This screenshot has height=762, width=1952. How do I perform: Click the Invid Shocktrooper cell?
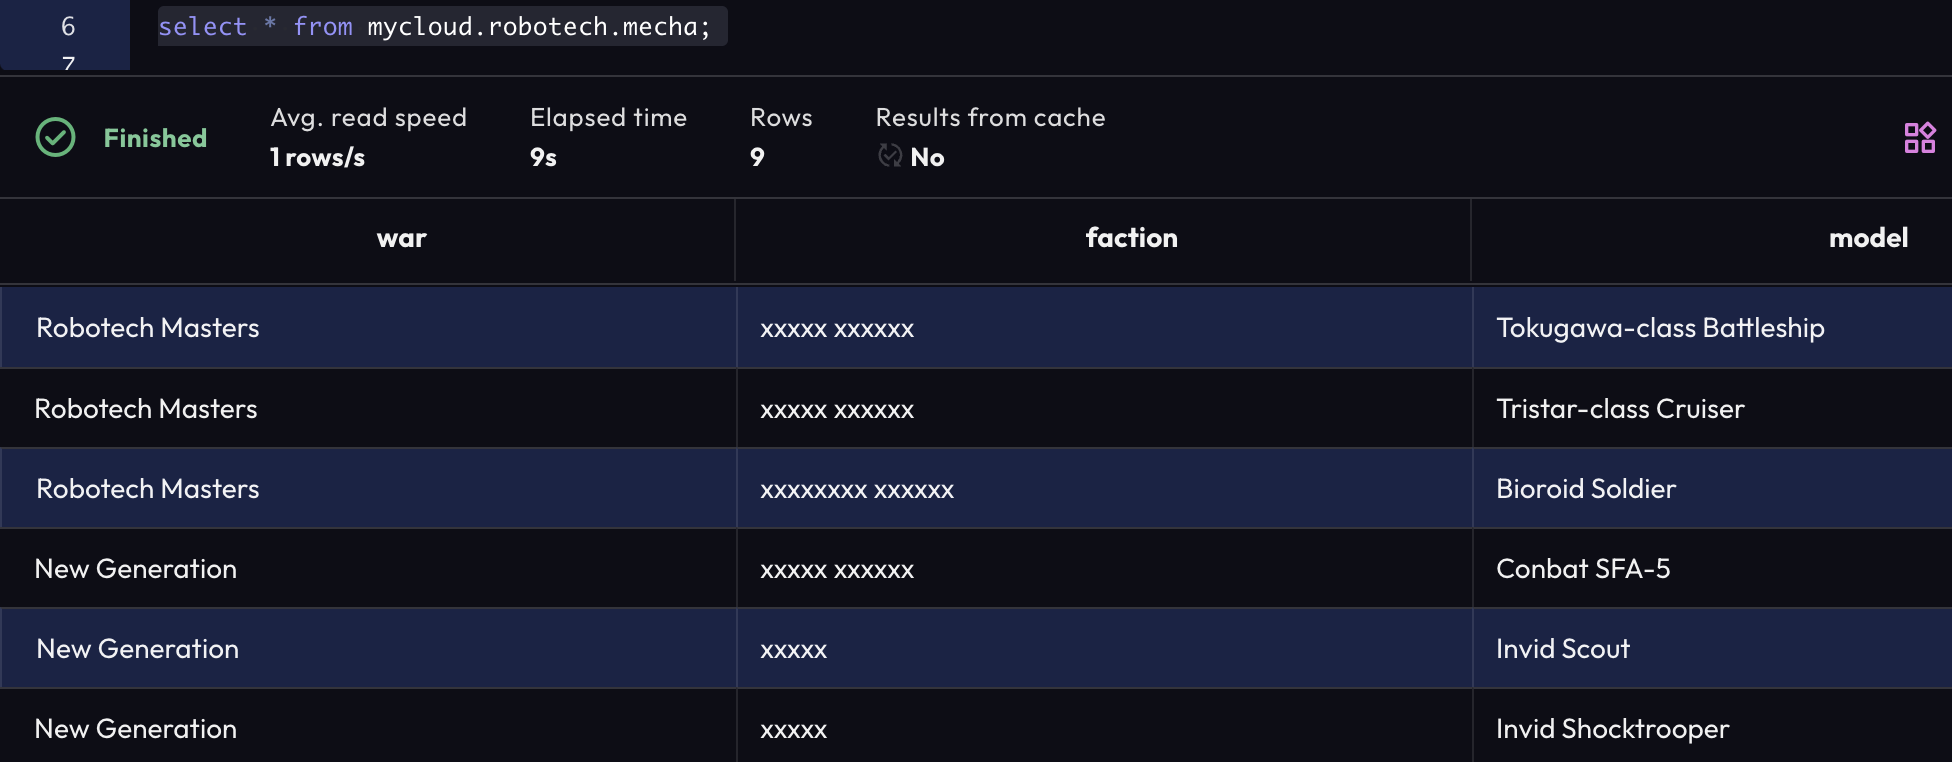1612,729
